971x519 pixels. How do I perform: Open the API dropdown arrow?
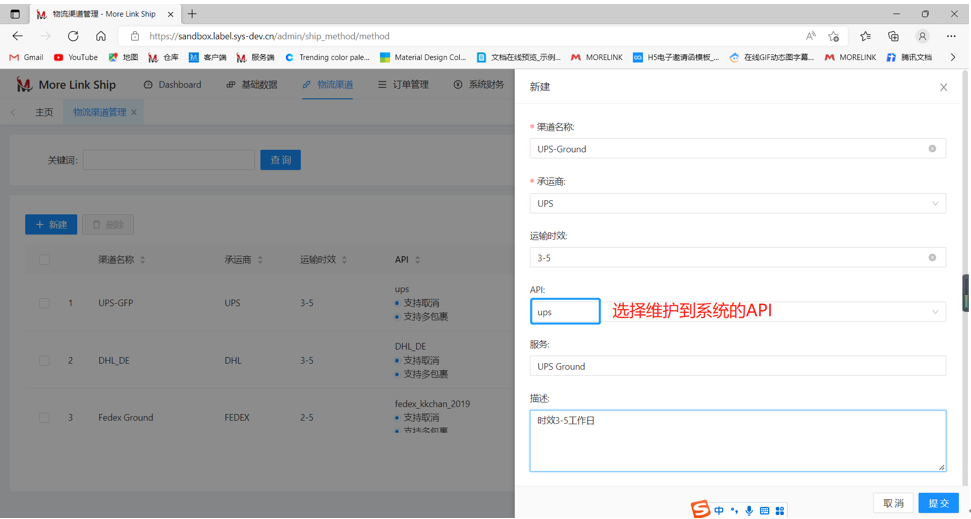tap(935, 312)
